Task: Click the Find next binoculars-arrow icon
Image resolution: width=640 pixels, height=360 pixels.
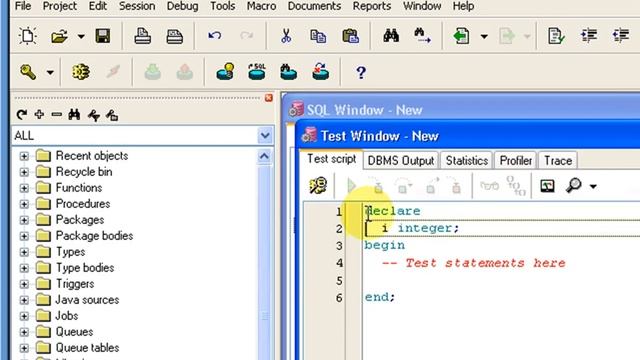Action: pyautogui.click(x=422, y=36)
